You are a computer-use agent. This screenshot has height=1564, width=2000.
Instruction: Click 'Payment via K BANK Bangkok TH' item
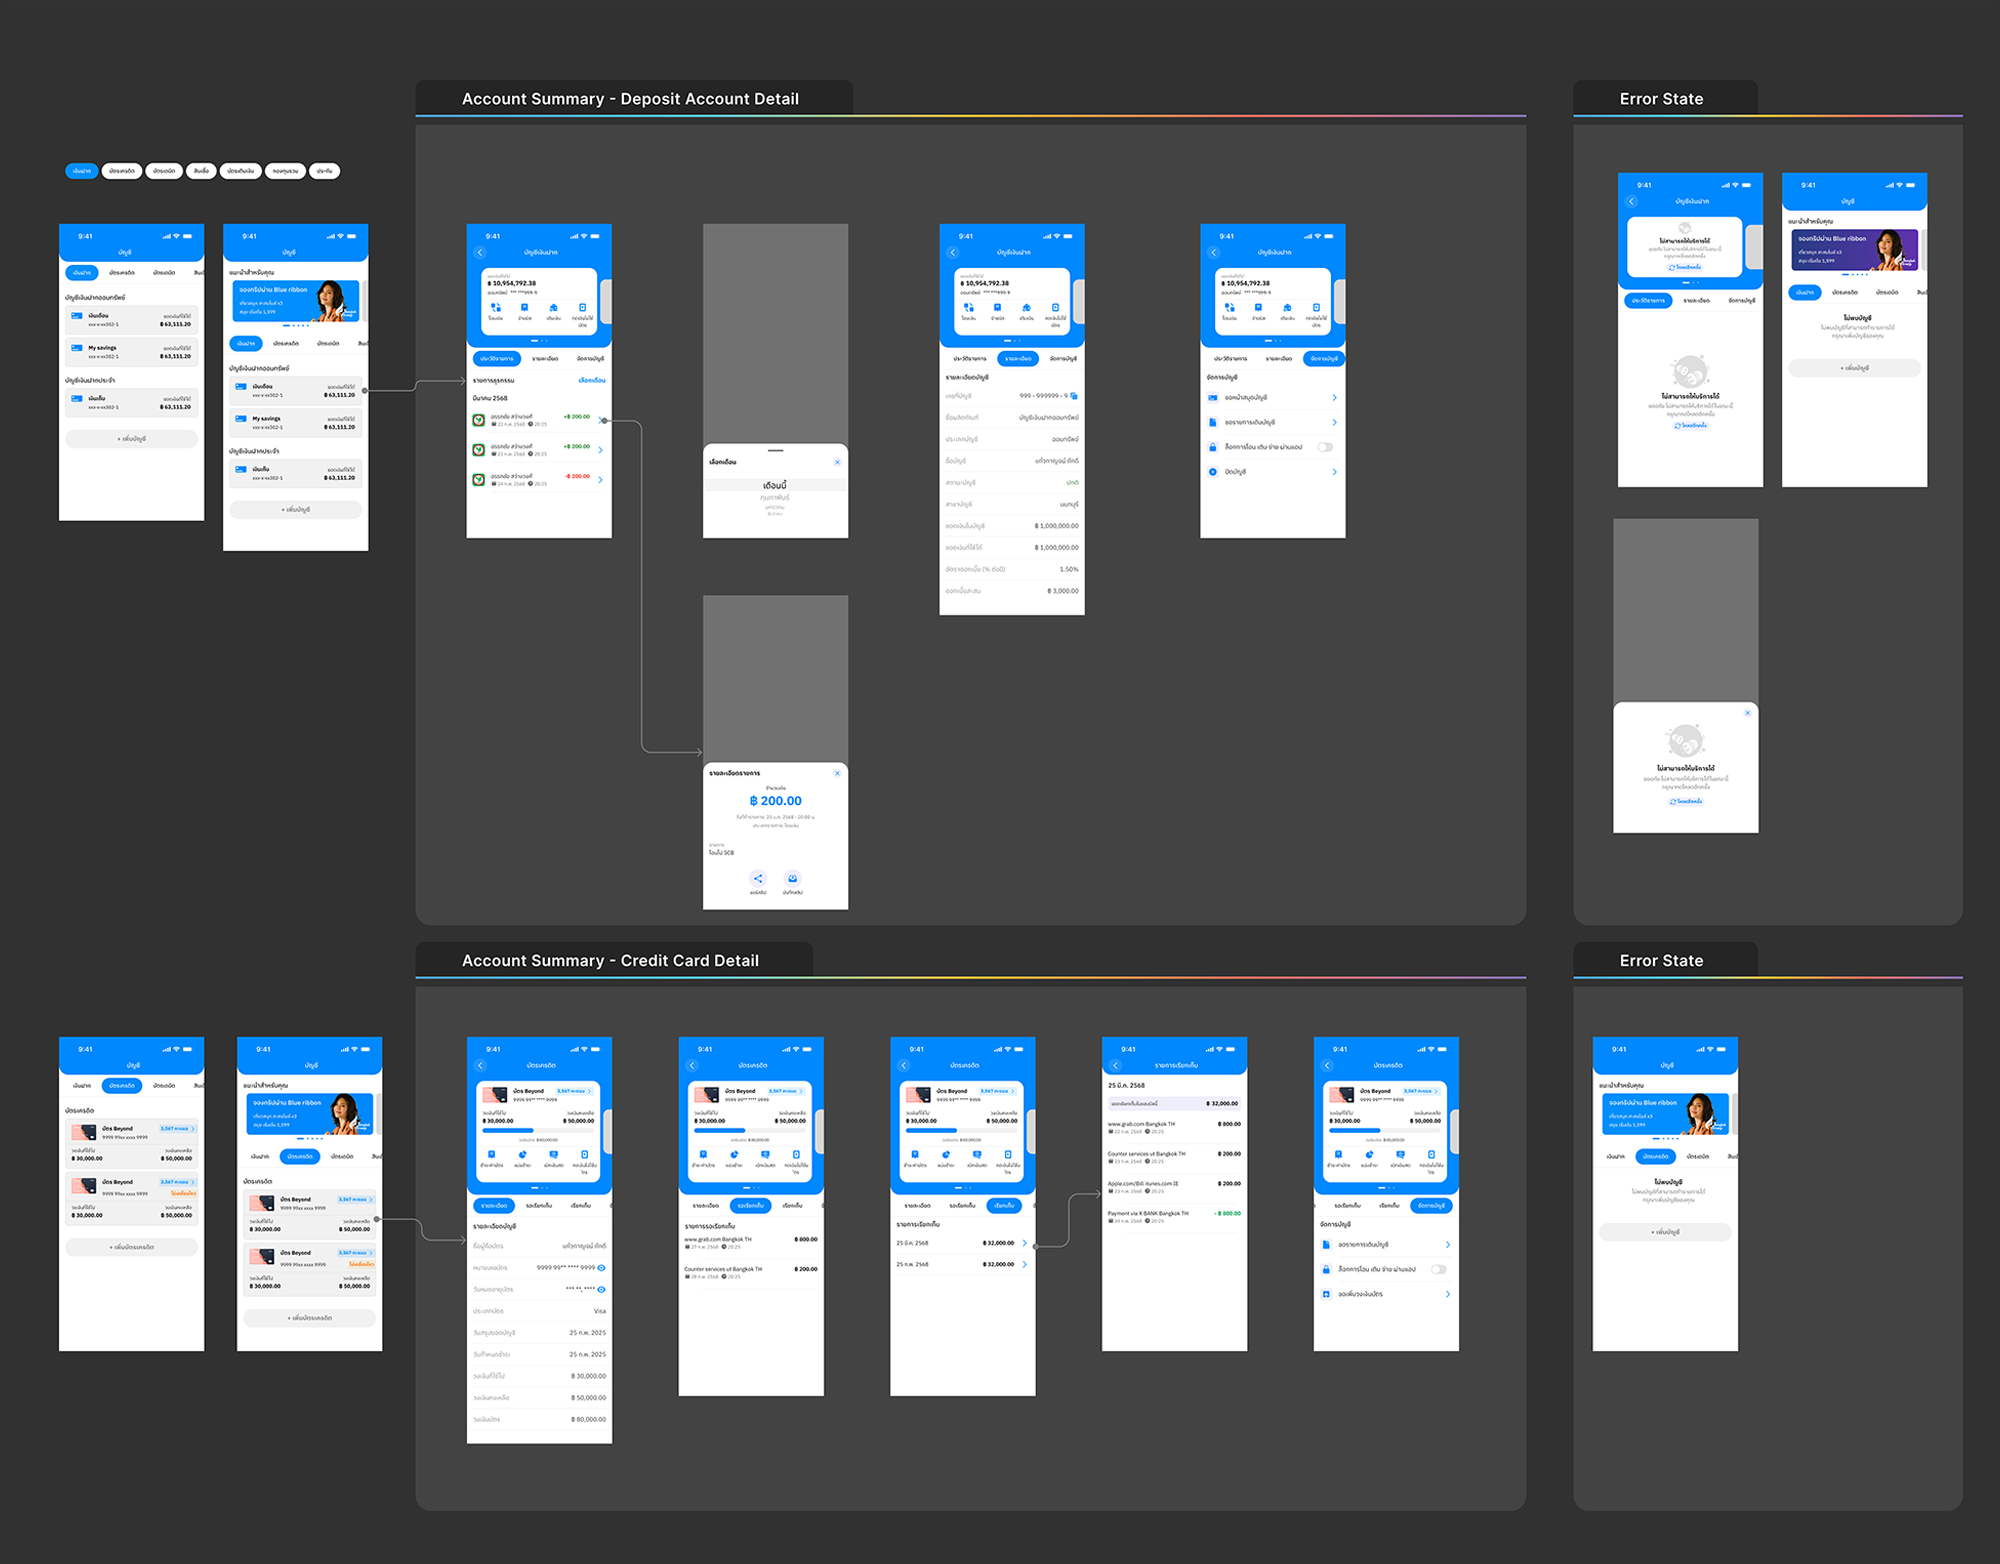click(x=1174, y=1217)
